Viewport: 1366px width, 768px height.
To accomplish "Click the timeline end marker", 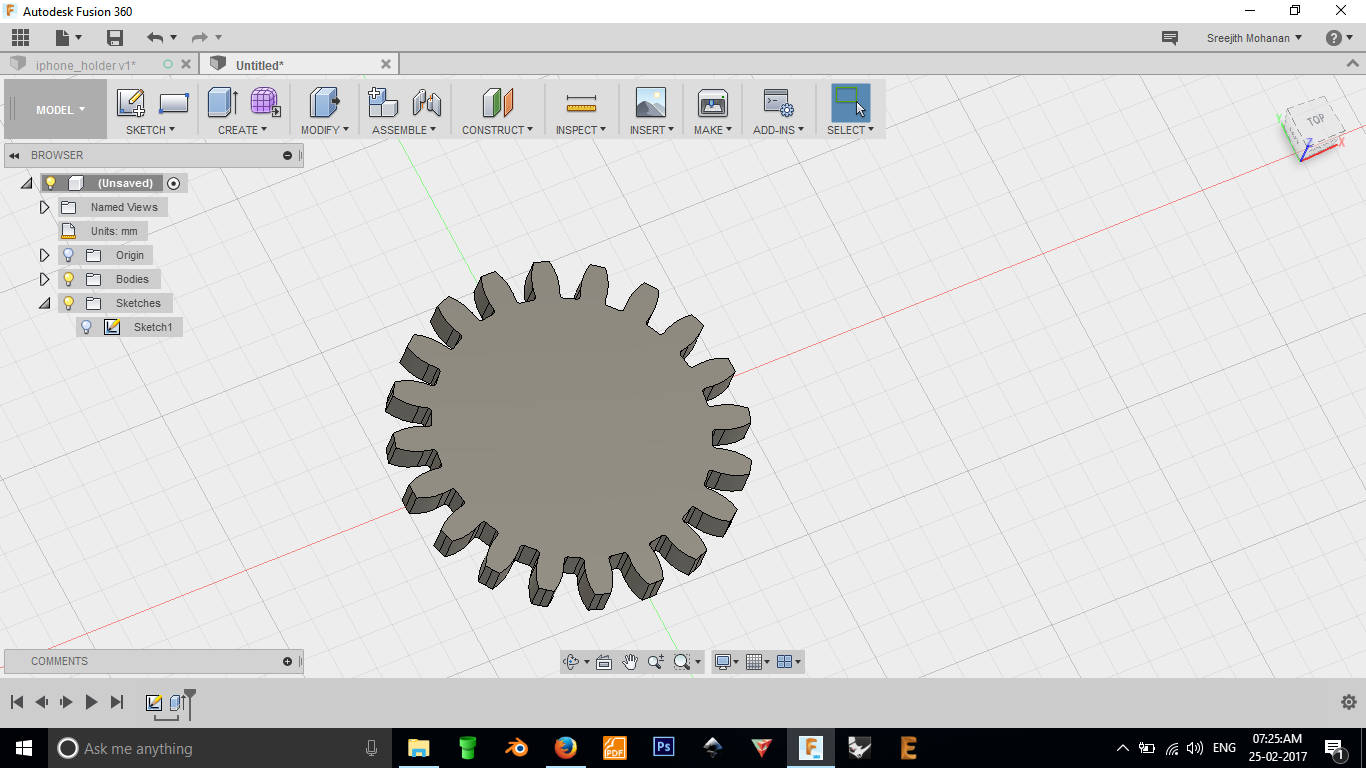I will coord(190,702).
